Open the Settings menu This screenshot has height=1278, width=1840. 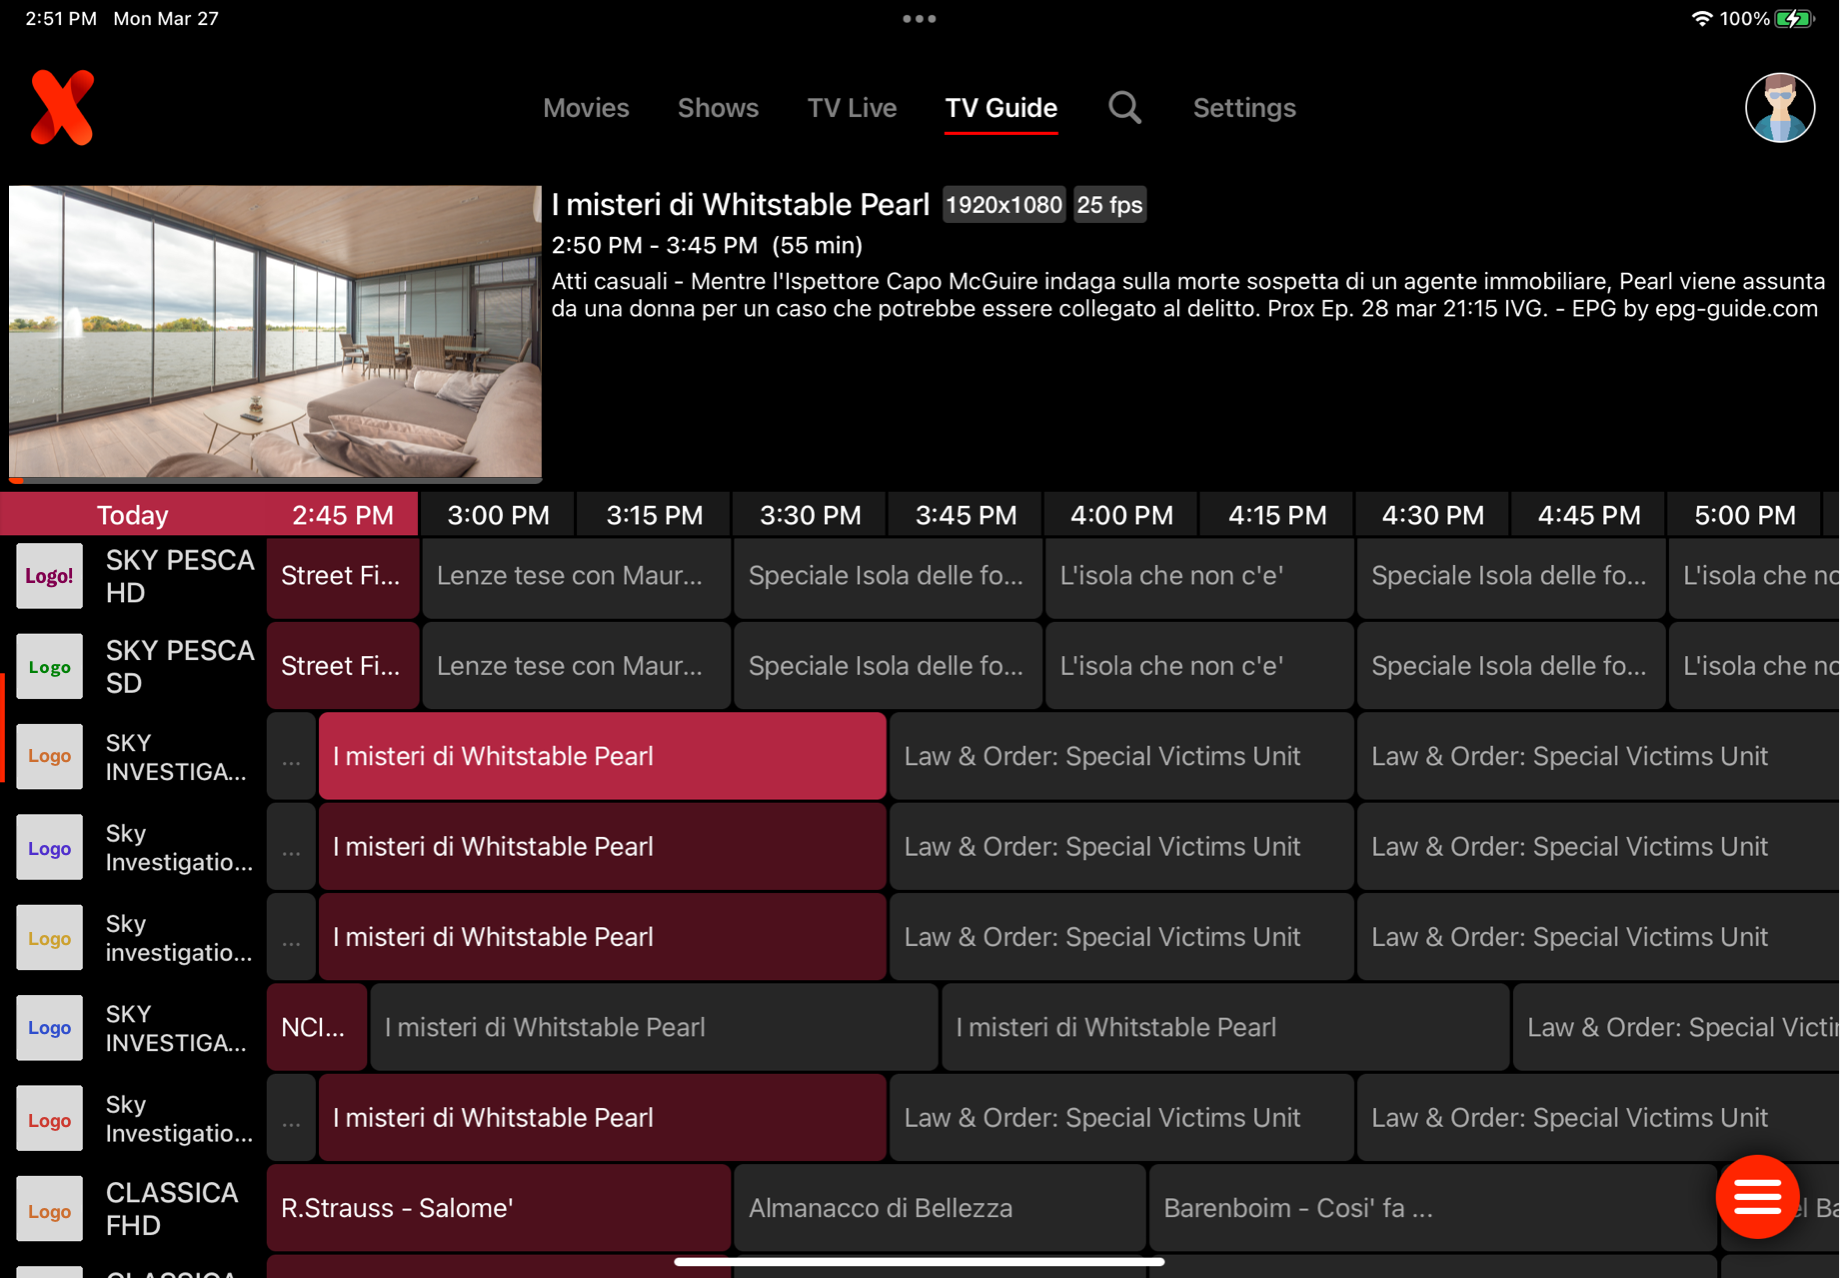click(1244, 107)
